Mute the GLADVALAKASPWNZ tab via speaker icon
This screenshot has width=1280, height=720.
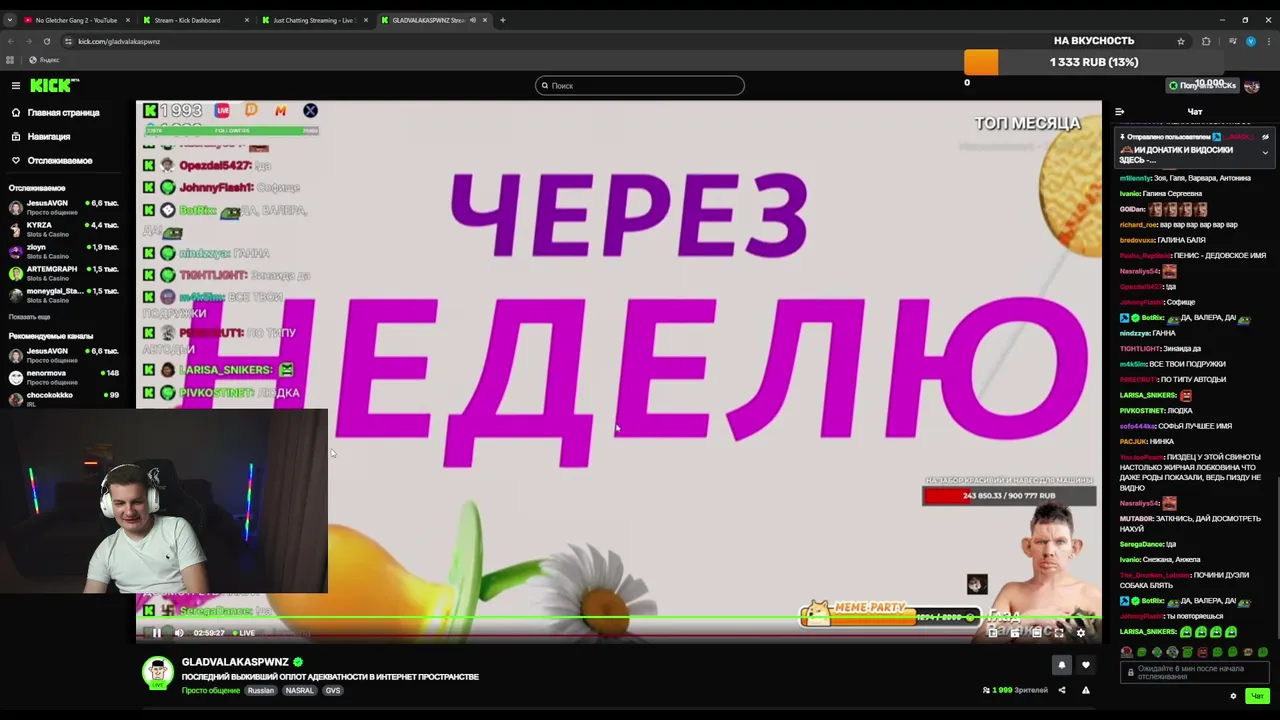click(473, 20)
